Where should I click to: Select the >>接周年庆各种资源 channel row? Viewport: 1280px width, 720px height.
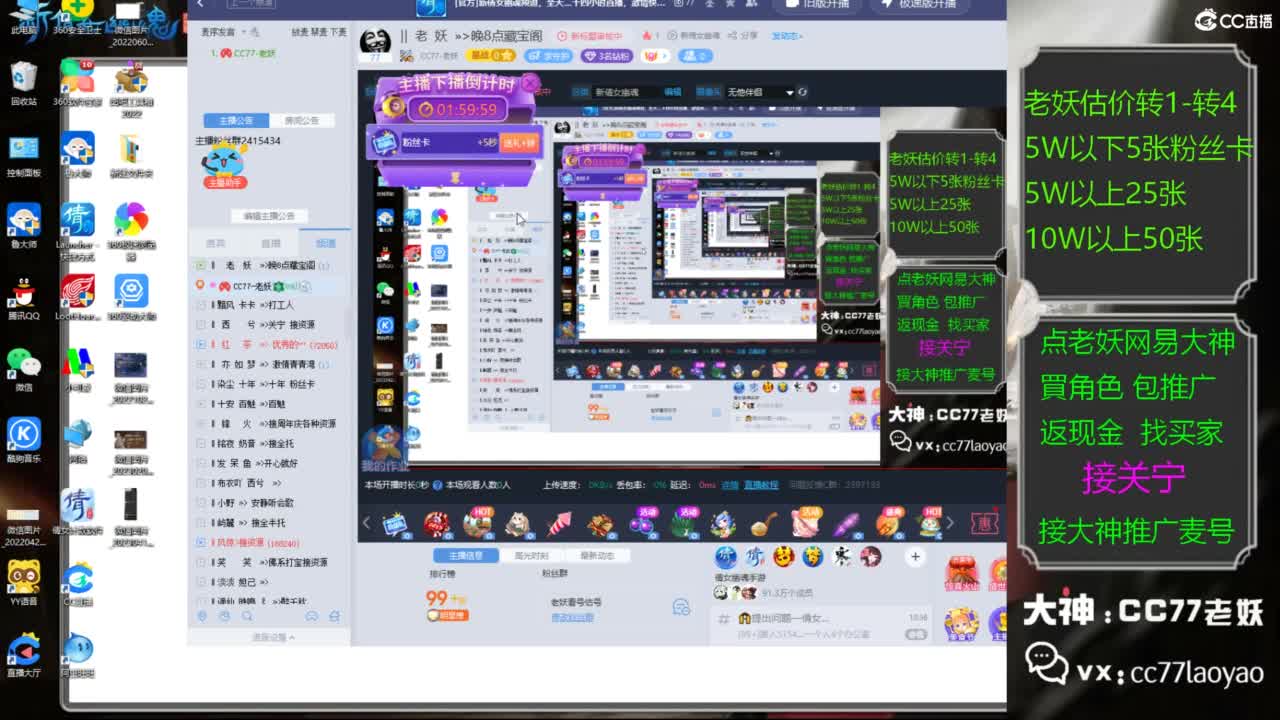(269, 424)
